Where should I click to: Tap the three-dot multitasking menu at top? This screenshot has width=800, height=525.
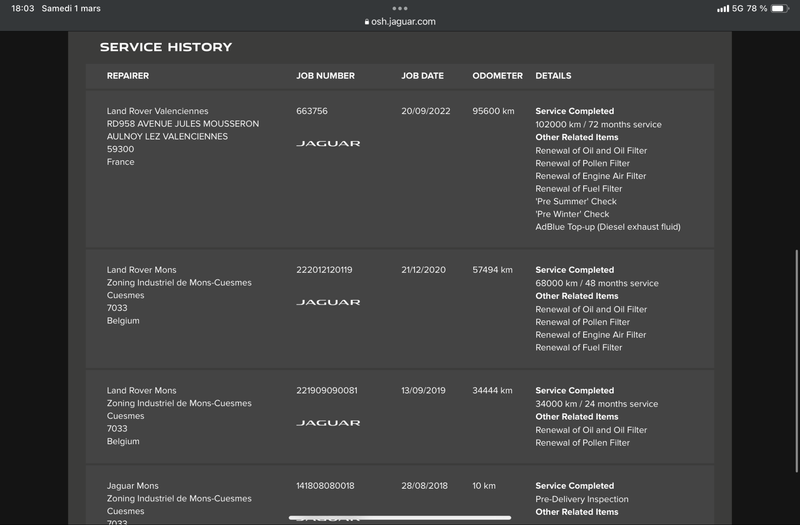[400, 8]
